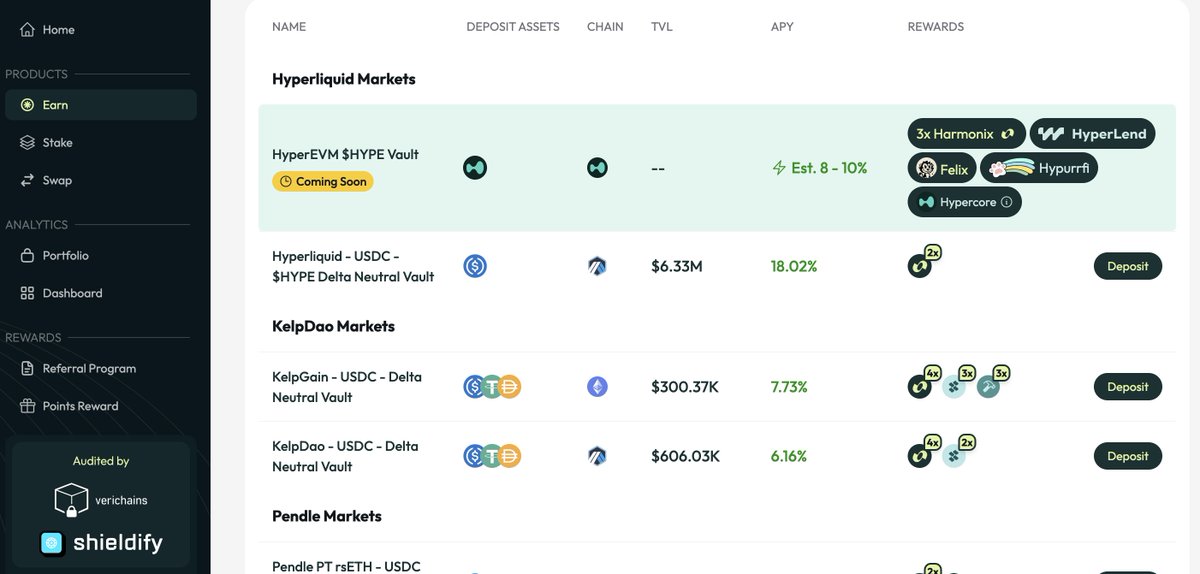View the Portfolio analytics page
1200x574 pixels.
55,256
